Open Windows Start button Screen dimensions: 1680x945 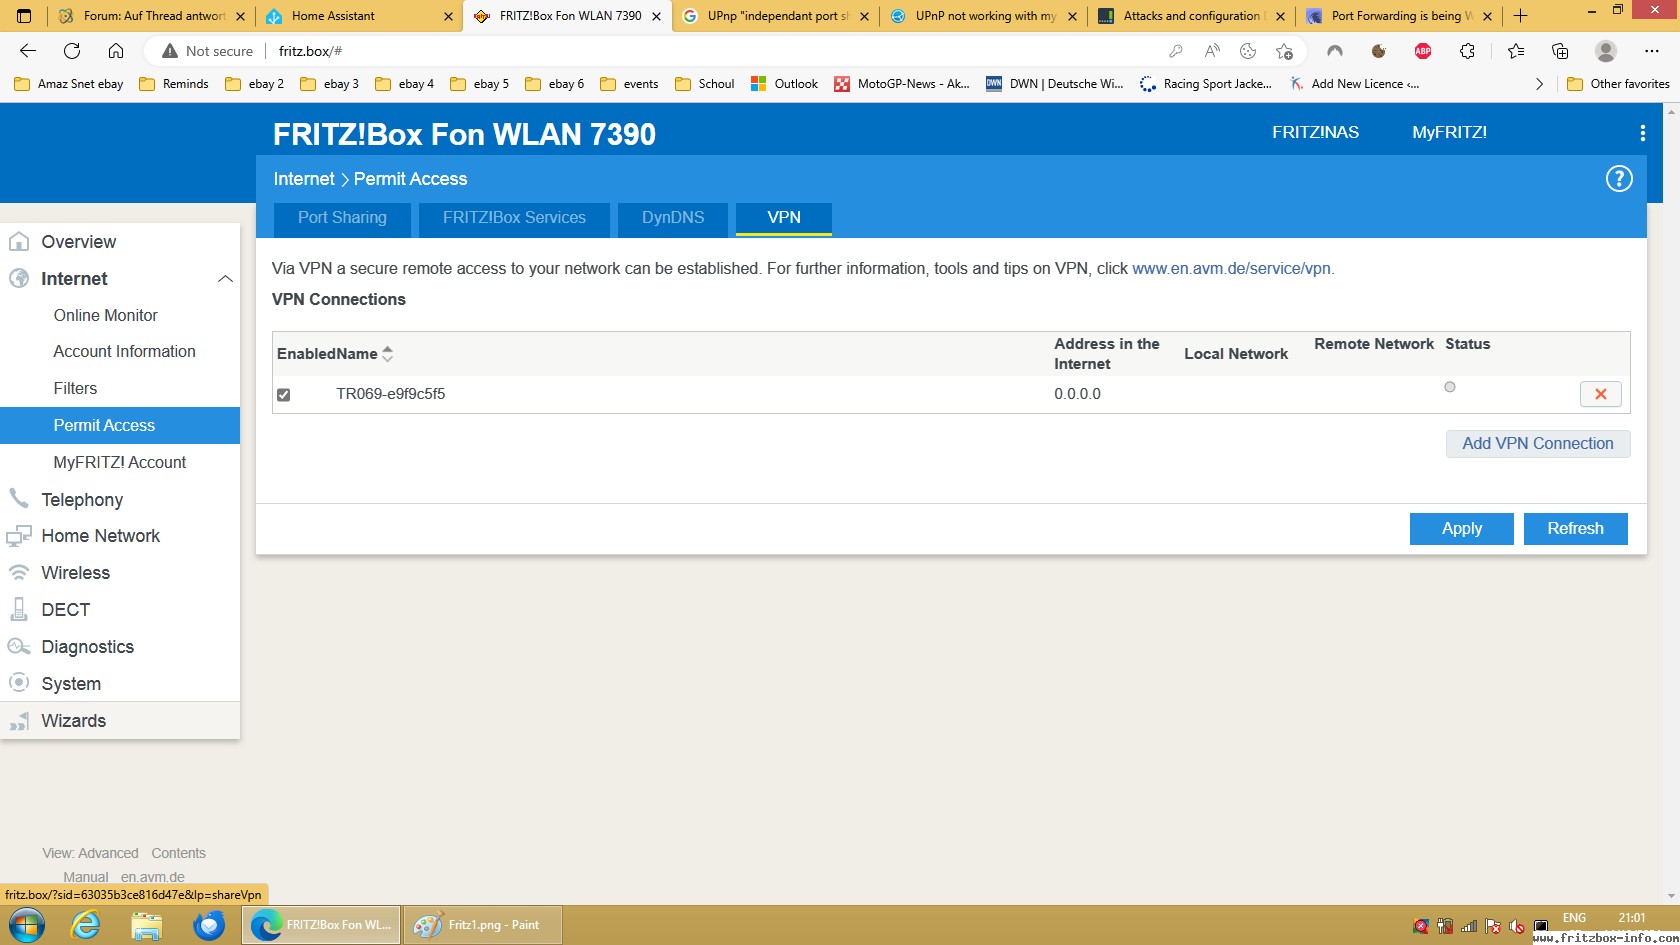tap(26, 925)
